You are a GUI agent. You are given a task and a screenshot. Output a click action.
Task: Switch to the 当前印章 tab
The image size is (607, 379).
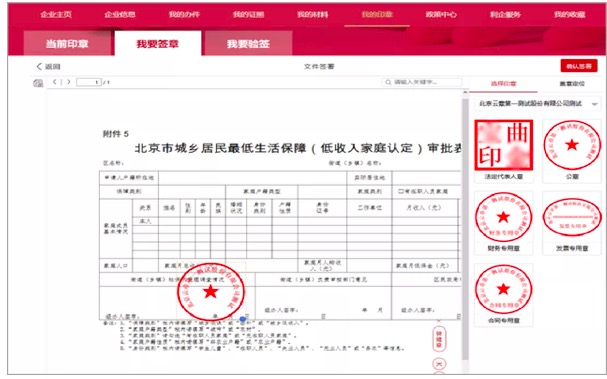pyautogui.click(x=67, y=44)
